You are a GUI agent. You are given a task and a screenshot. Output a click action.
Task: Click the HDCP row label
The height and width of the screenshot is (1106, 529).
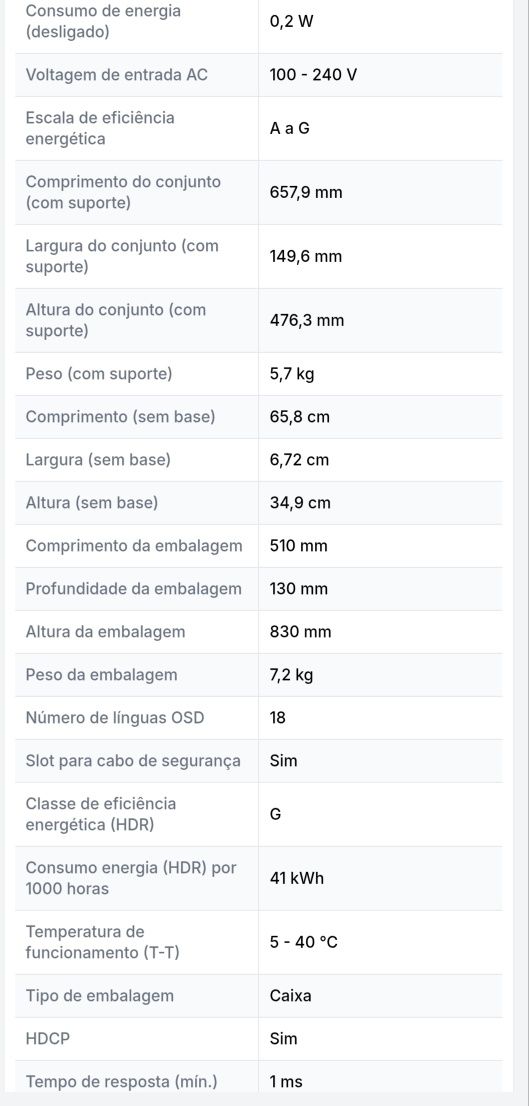point(48,1039)
